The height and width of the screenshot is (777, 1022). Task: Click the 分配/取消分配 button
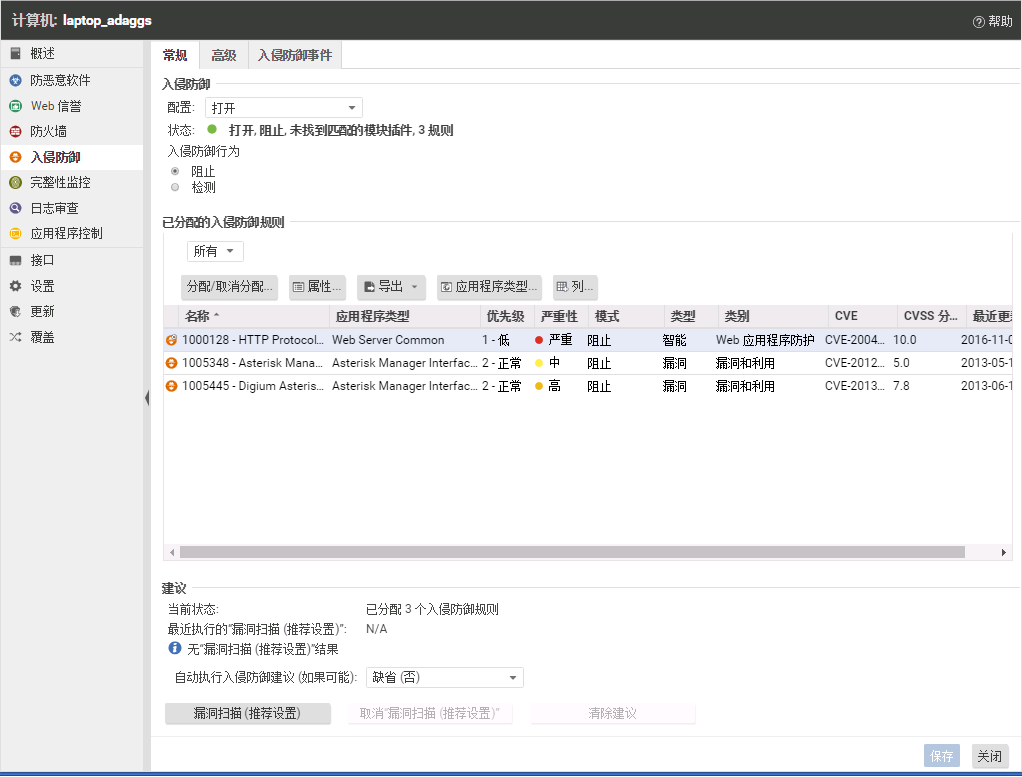(x=230, y=287)
